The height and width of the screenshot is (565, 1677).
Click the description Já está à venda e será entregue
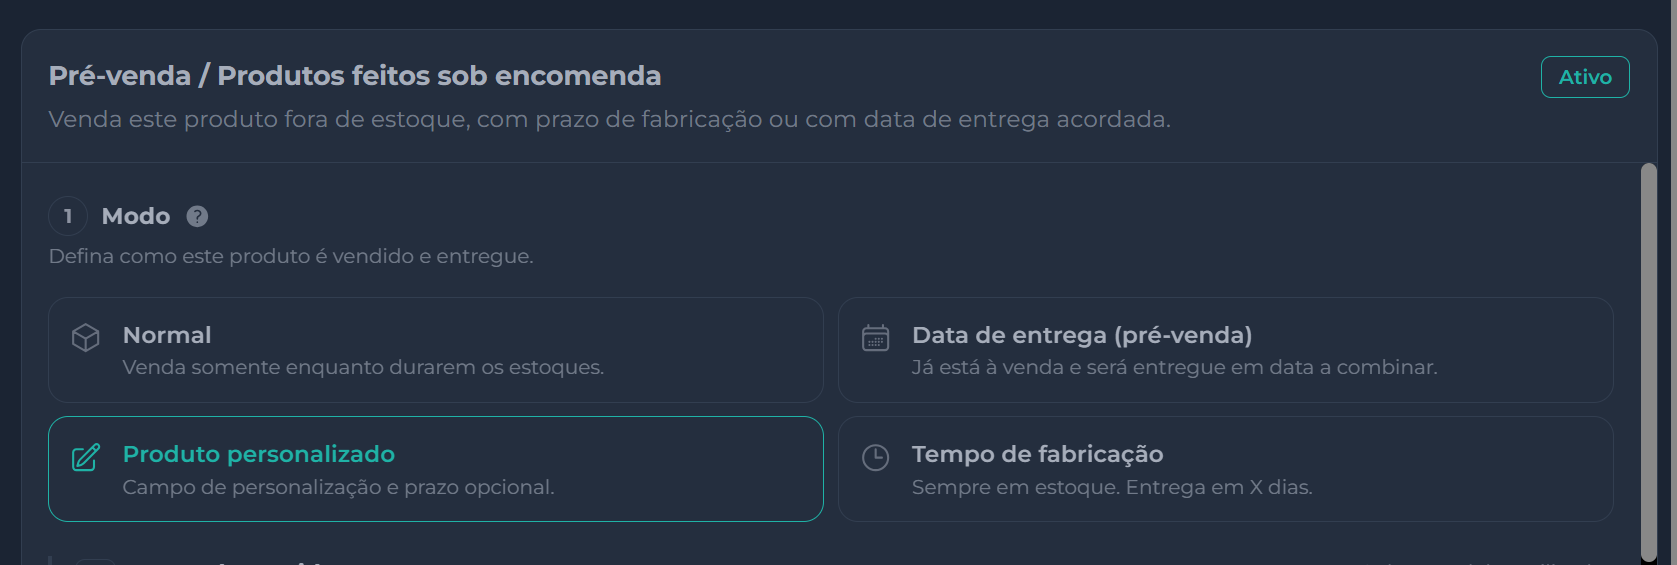click(x=1174, y=367)
